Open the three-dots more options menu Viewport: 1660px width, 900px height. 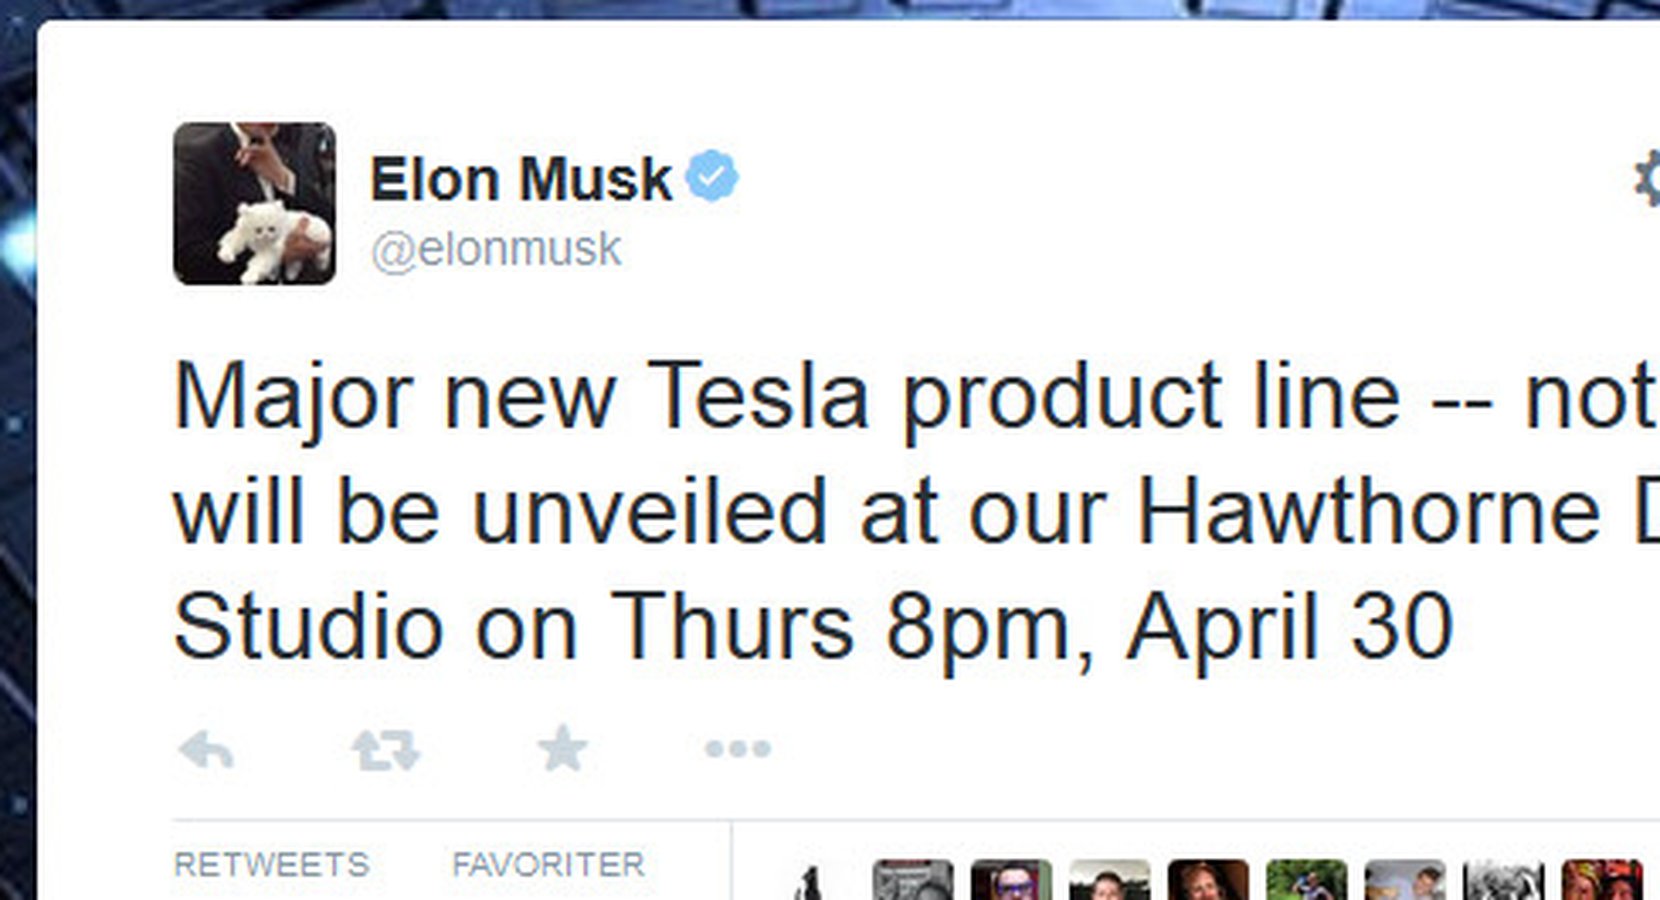tap(737, 748)
